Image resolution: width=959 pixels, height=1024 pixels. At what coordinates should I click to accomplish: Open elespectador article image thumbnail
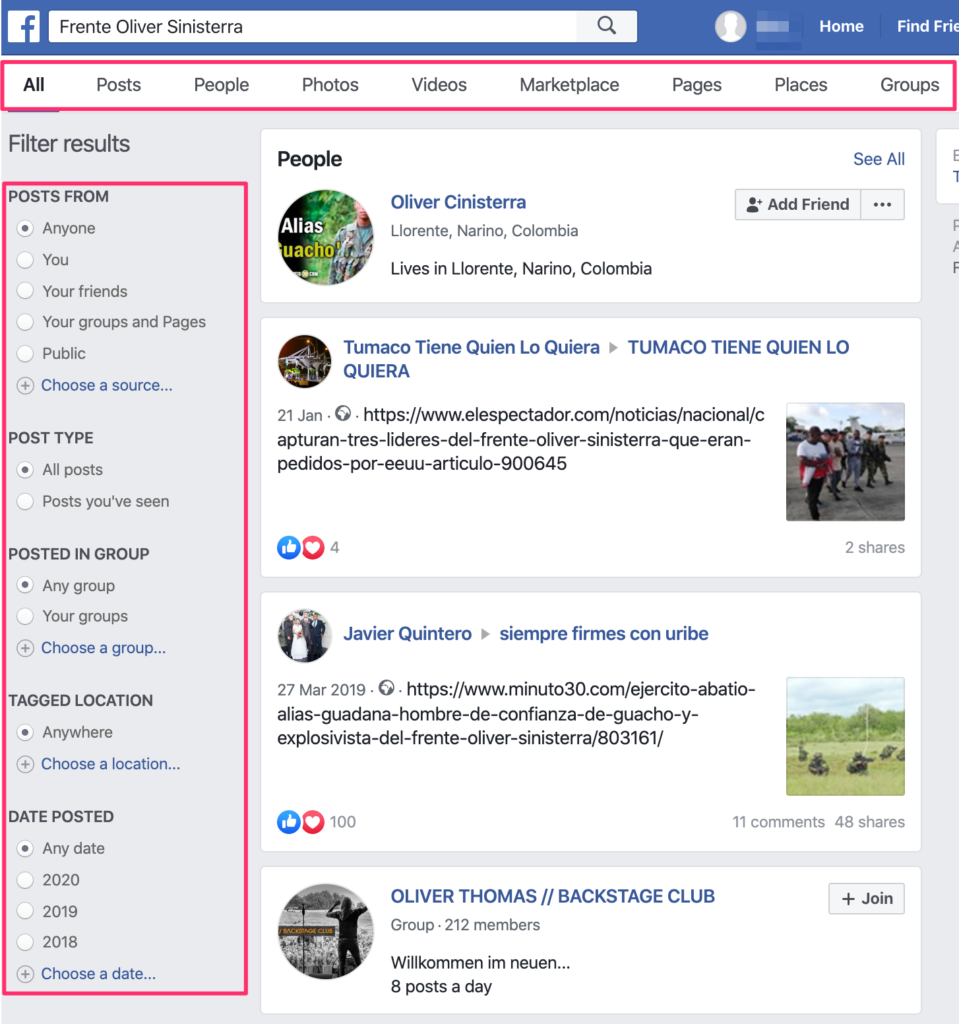[x=845, y=462]
